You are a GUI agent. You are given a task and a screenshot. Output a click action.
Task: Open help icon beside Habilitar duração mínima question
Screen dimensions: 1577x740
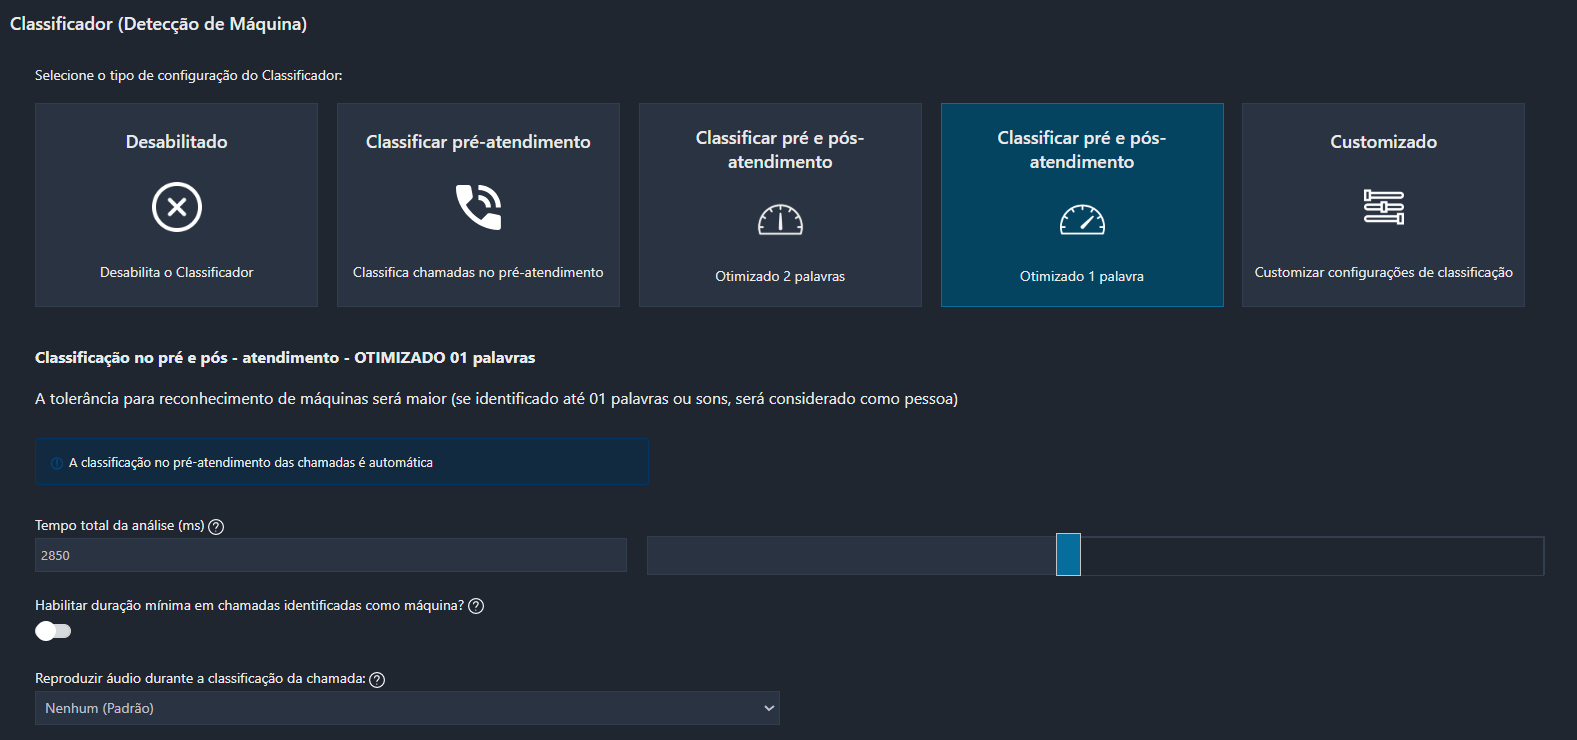[x=476, y=606]
